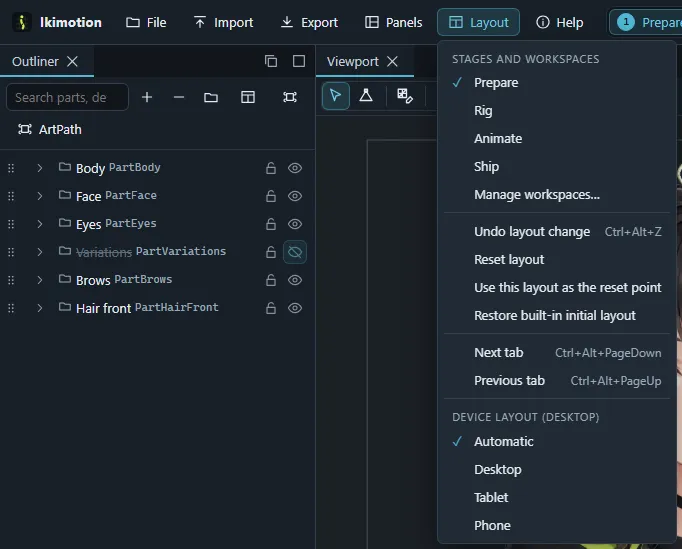Viewport: 682px width, 549px height.
Task: Maximize the Outliner panel with the square icon
Action: pos(299,61)
